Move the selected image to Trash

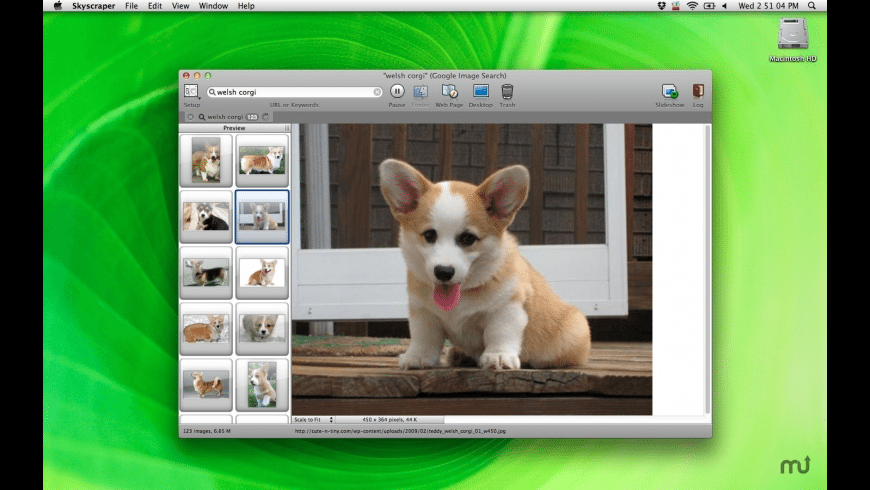pyautogui.click(x=507, y=92)
